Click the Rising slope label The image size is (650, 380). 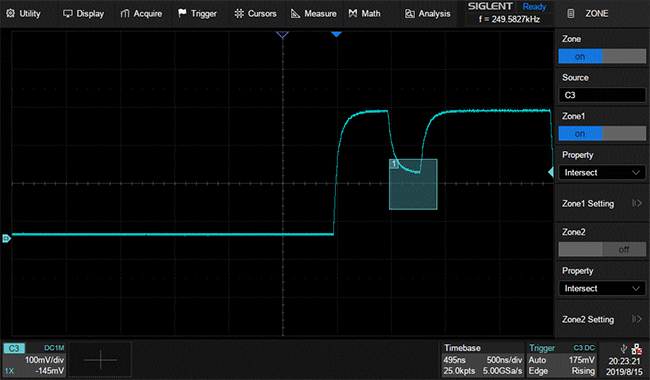[583, 371]
